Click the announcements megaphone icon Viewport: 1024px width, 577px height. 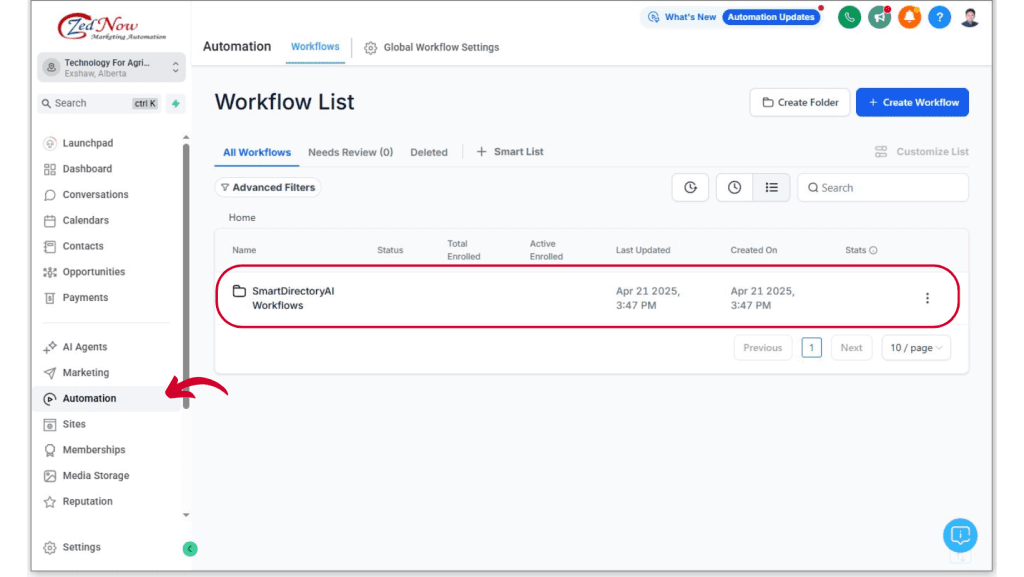tap(879, 17)
